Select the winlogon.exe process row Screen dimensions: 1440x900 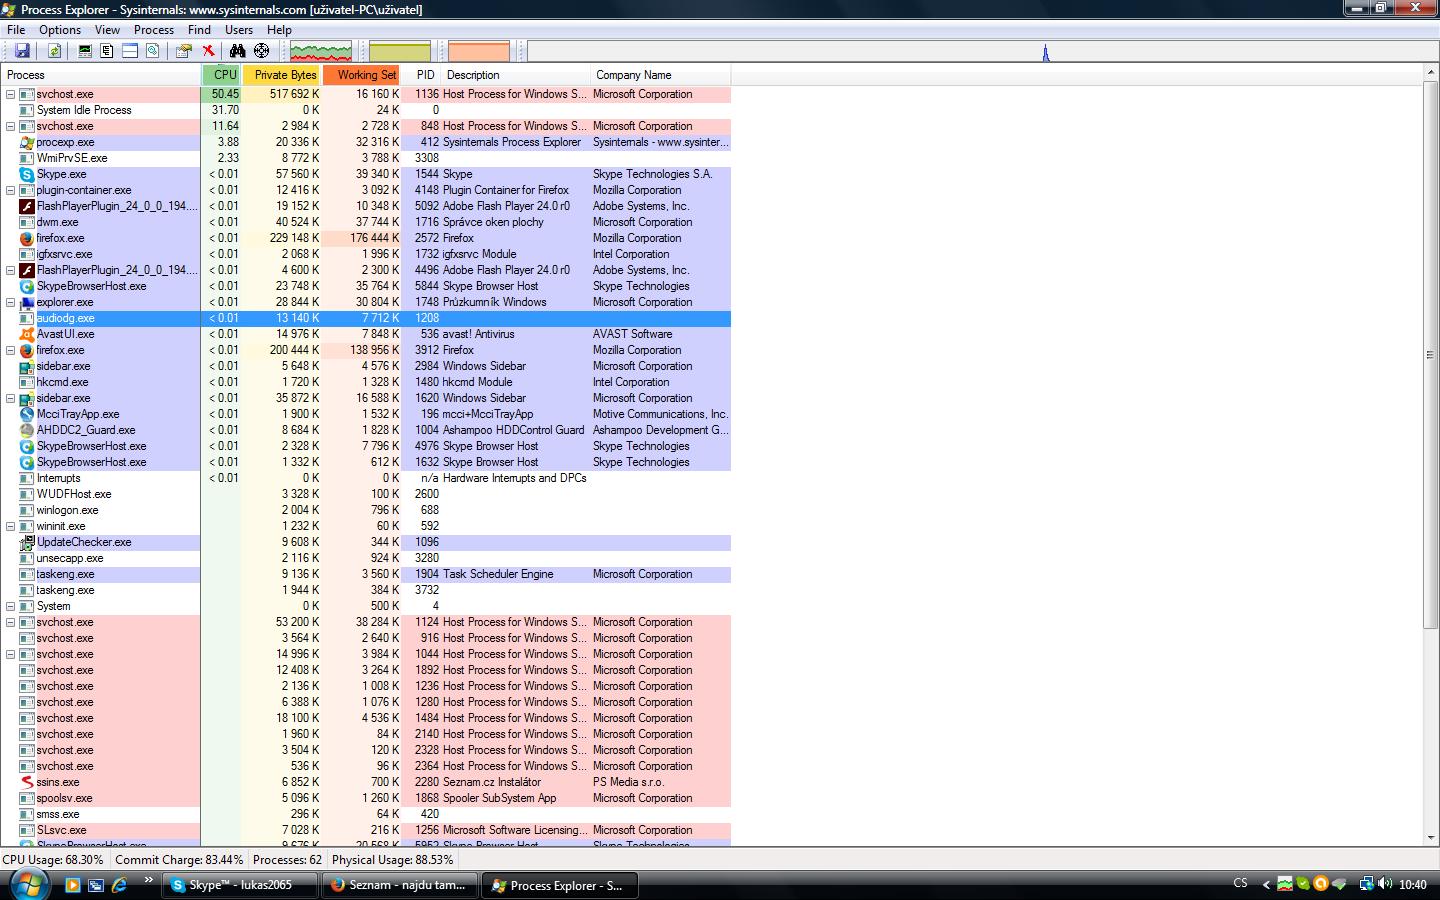click(366, 510)
